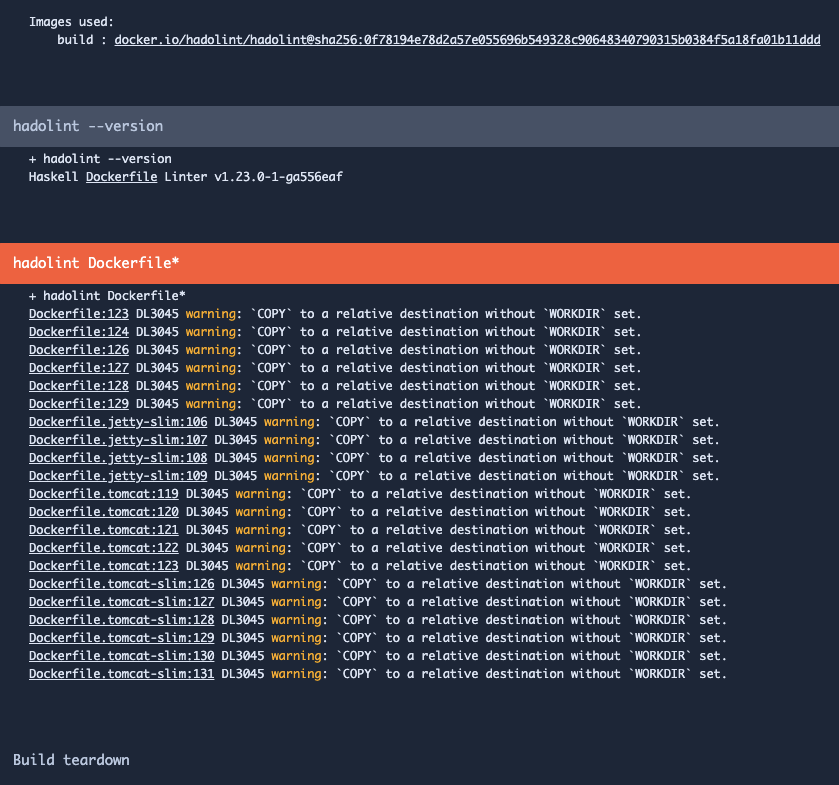Open the Dockerfile:124 warning link
This screenshot has height=785, width=839.
click(78, 331)
